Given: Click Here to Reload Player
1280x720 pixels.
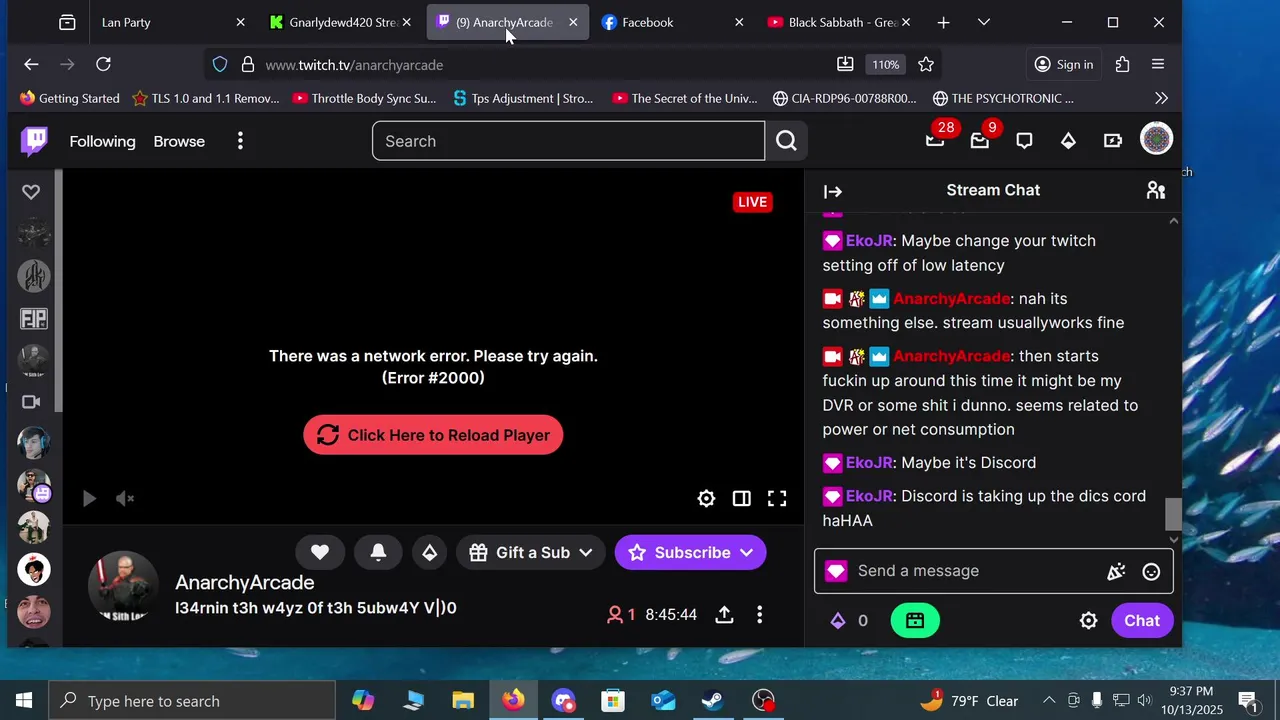Looking at the screenshot, I should pyautogui.click(x=433, y=435).
